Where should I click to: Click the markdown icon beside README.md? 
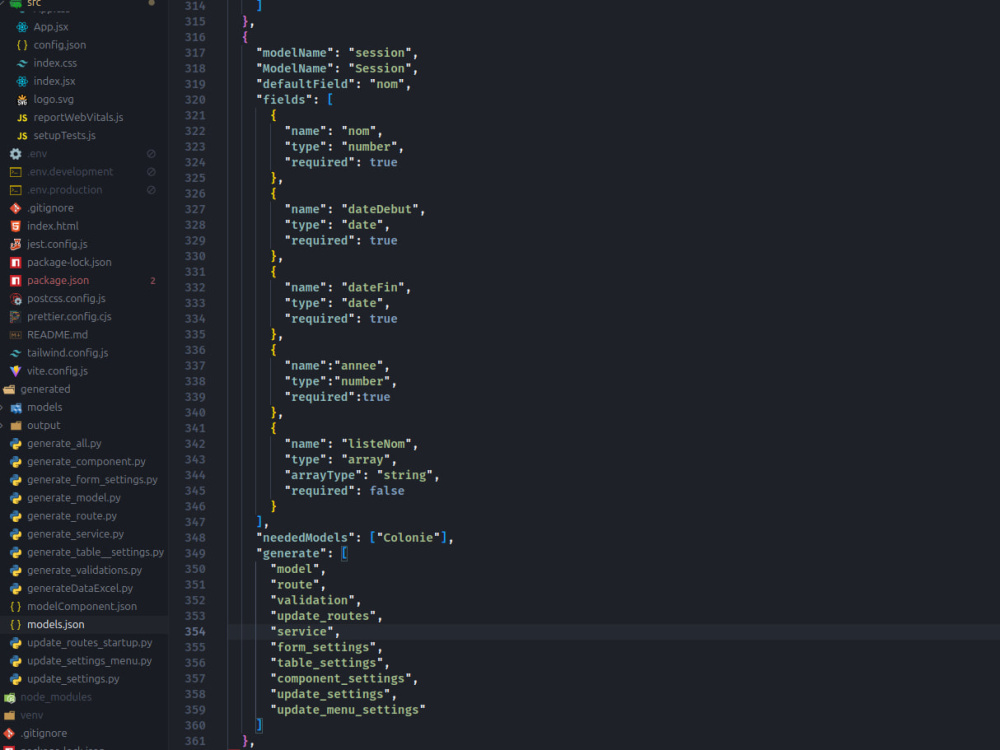click(16, 335)
